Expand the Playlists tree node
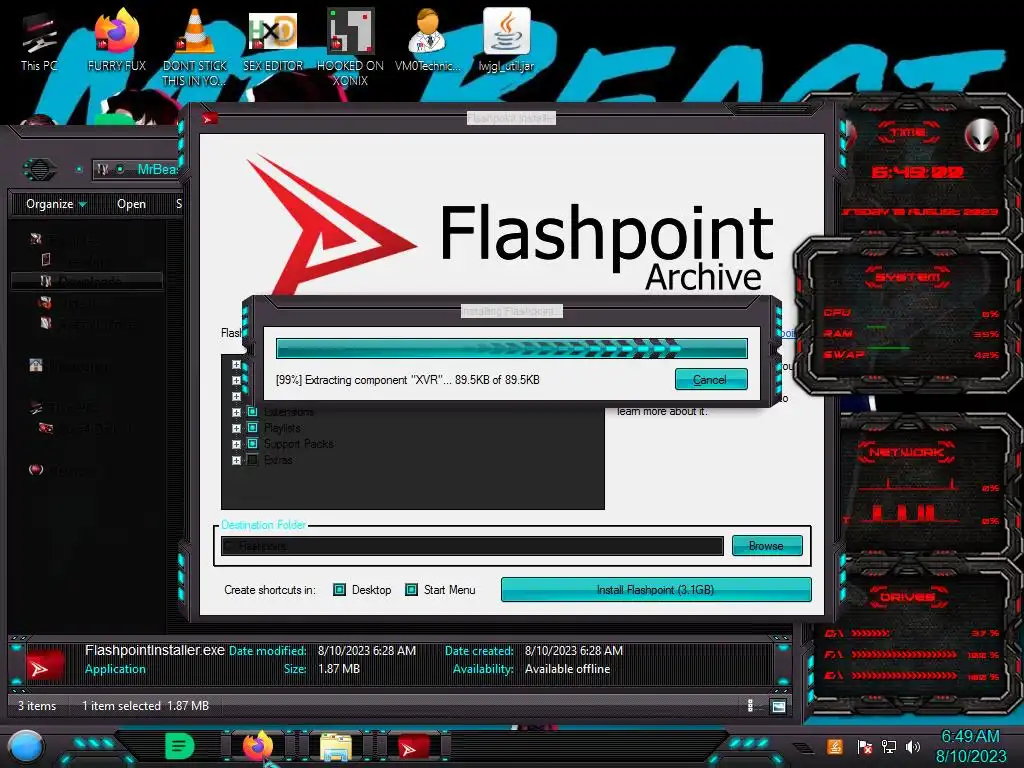1024x768 pixels. click(236, 428)
